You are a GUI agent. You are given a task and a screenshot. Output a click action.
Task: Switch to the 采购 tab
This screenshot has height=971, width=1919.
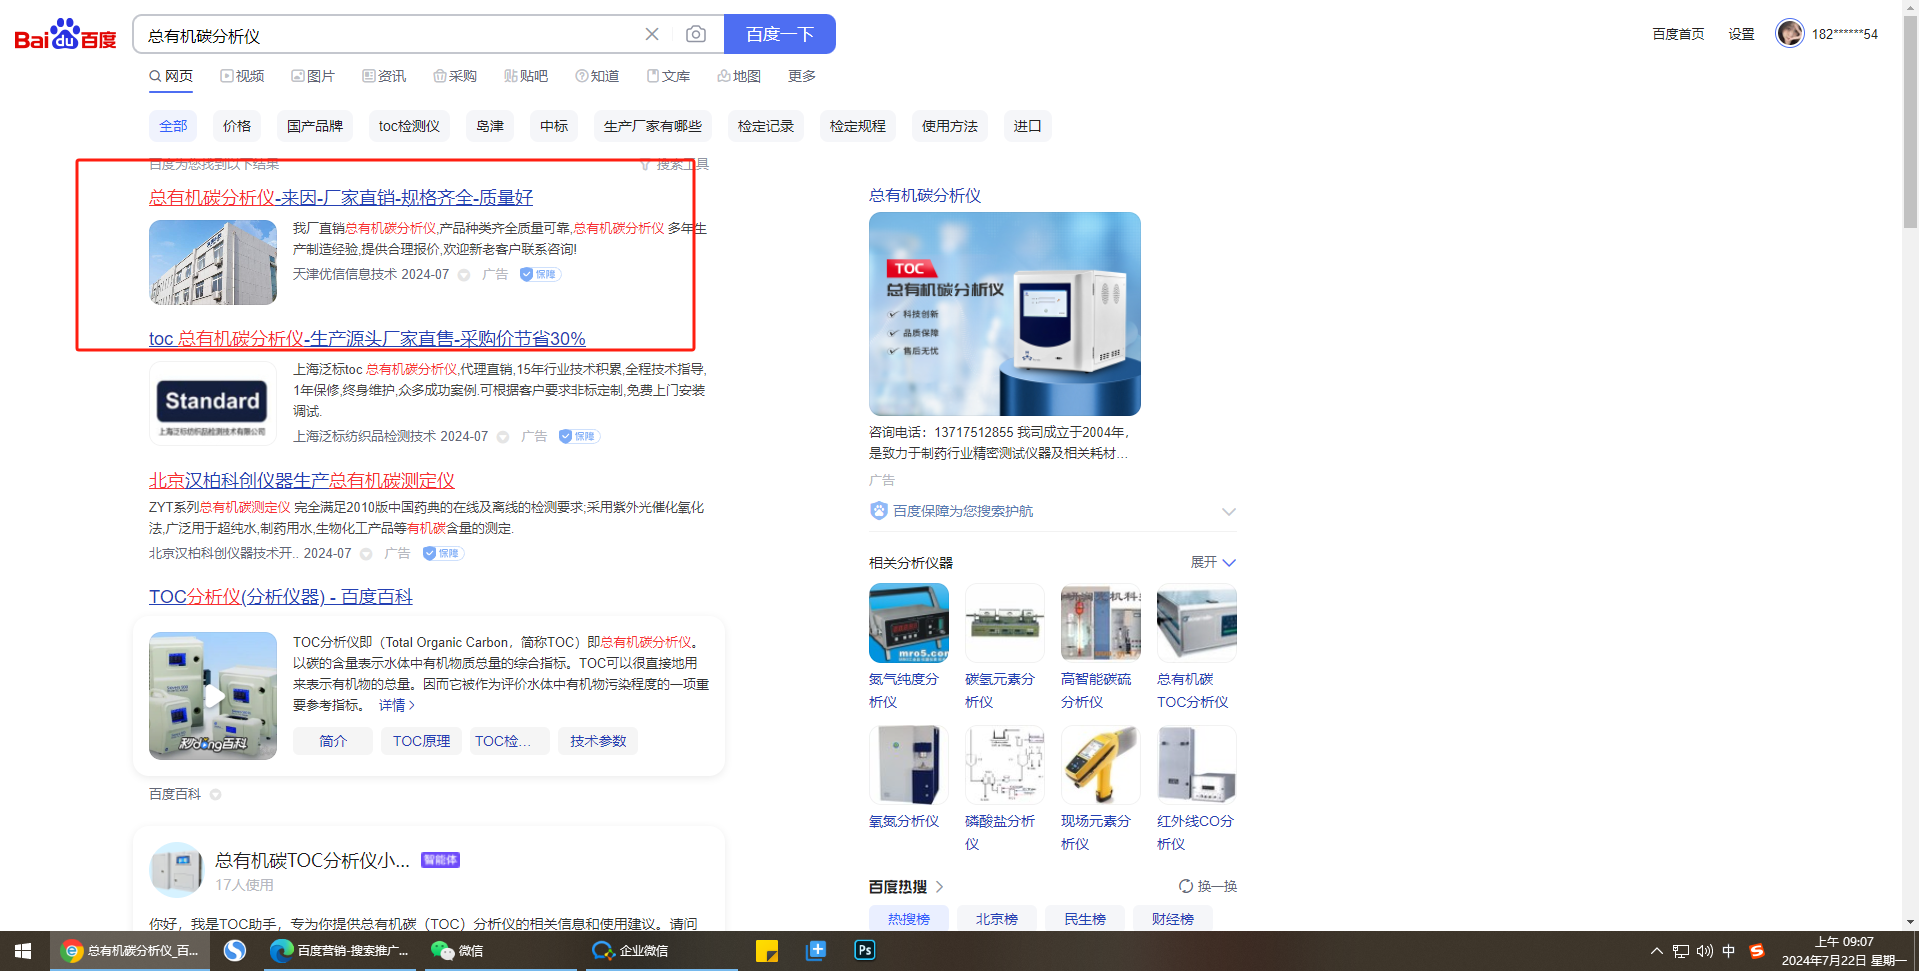[455, 76]
